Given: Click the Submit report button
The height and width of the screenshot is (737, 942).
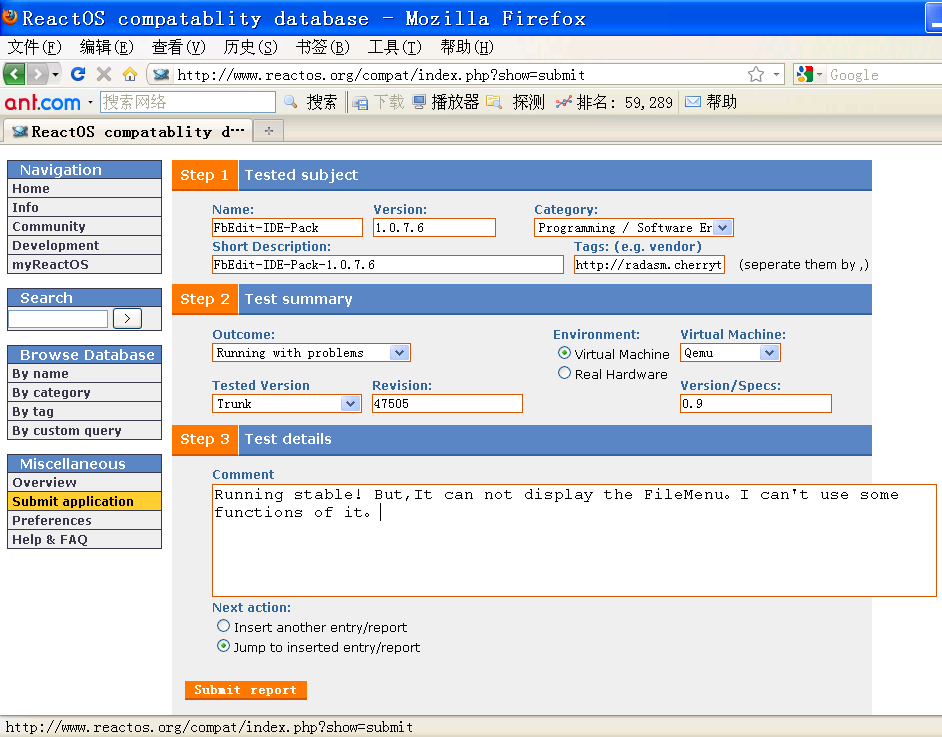Looking at the screenshot, I should coord(246,690).
